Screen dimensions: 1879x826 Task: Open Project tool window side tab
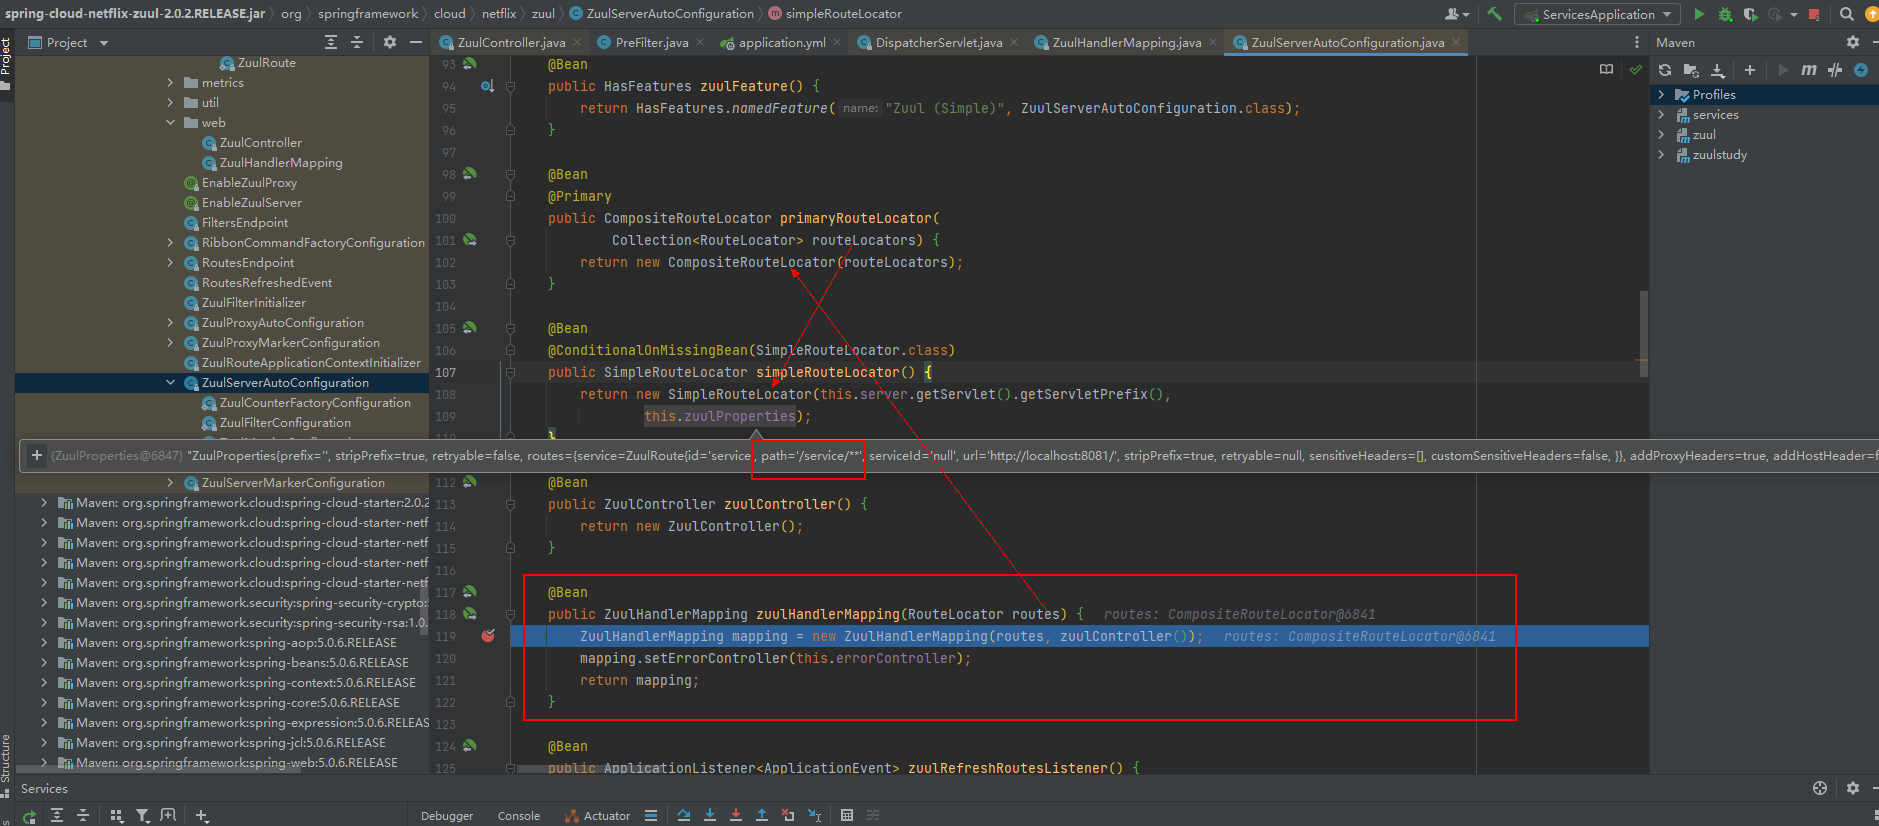pyautogui.click(x=6, y=63)
